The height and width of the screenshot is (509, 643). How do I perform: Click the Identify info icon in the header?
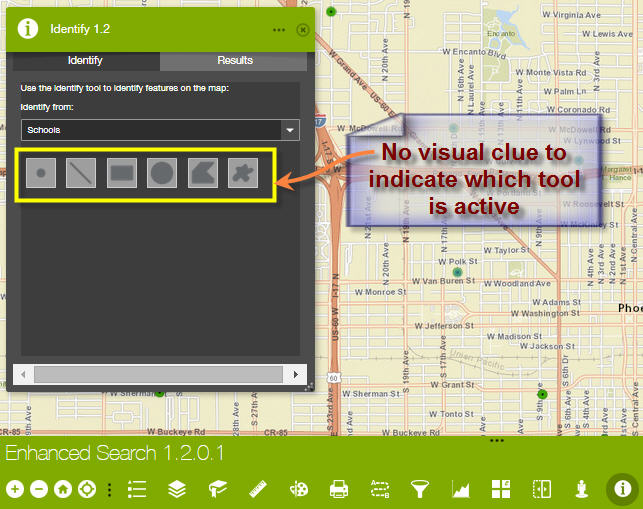tap(27, 29)
